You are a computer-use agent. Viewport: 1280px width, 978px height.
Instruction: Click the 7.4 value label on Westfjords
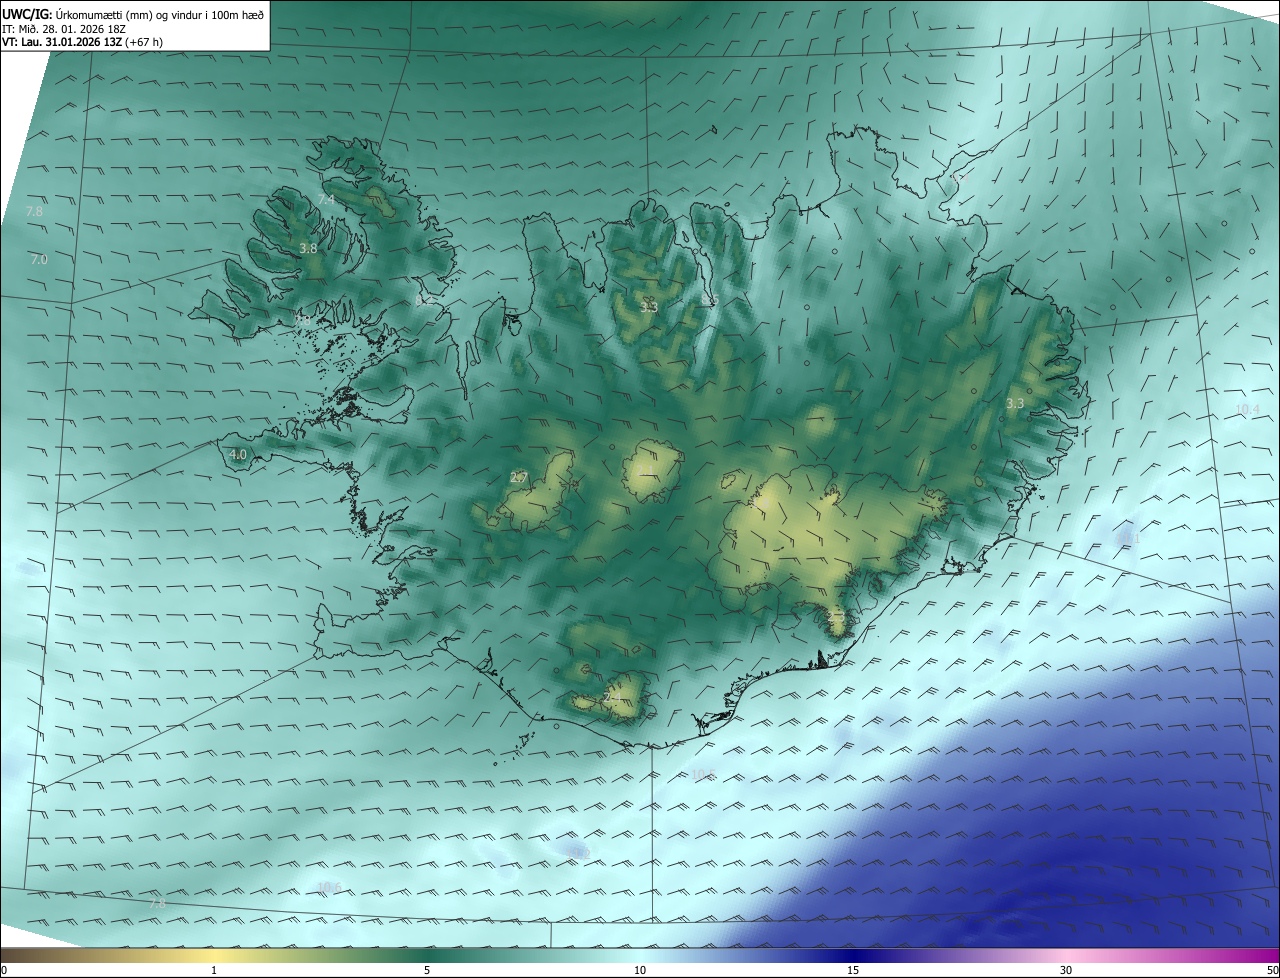click(326, 201)
